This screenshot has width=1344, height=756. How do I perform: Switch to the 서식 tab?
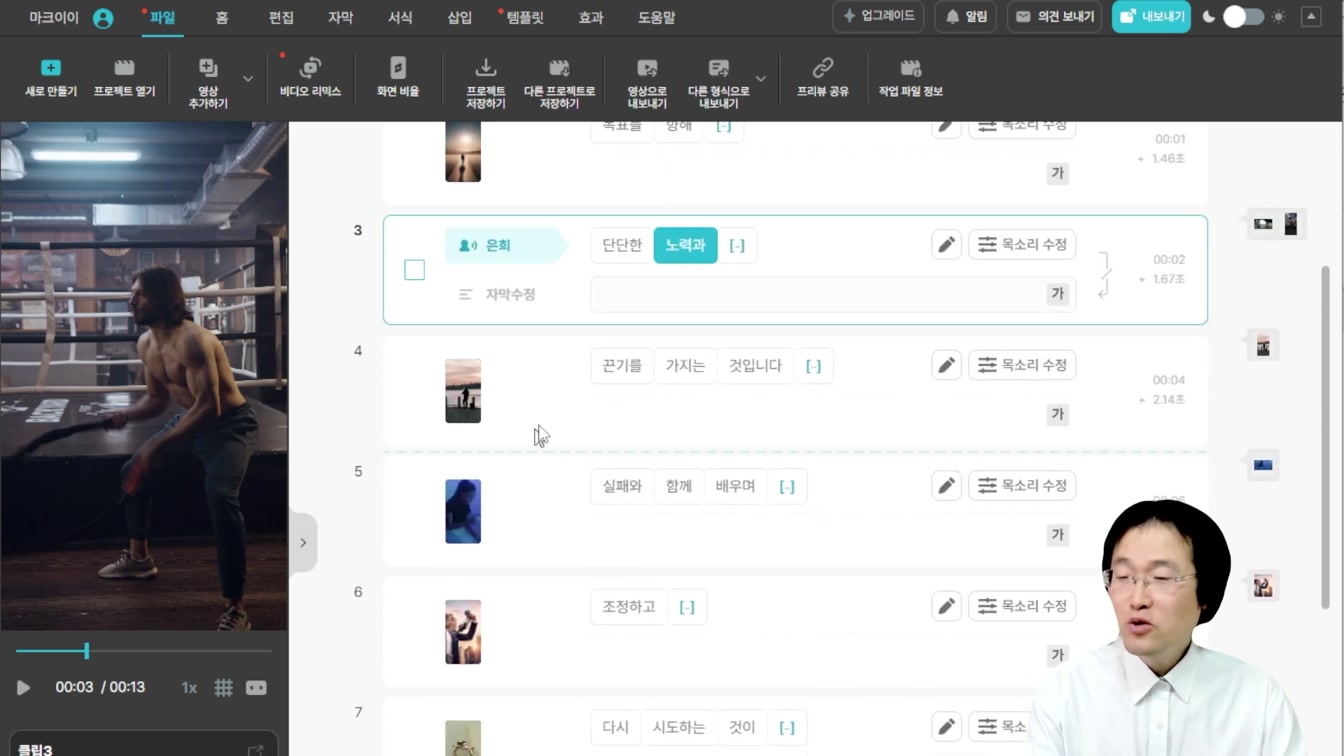[400, 18]
